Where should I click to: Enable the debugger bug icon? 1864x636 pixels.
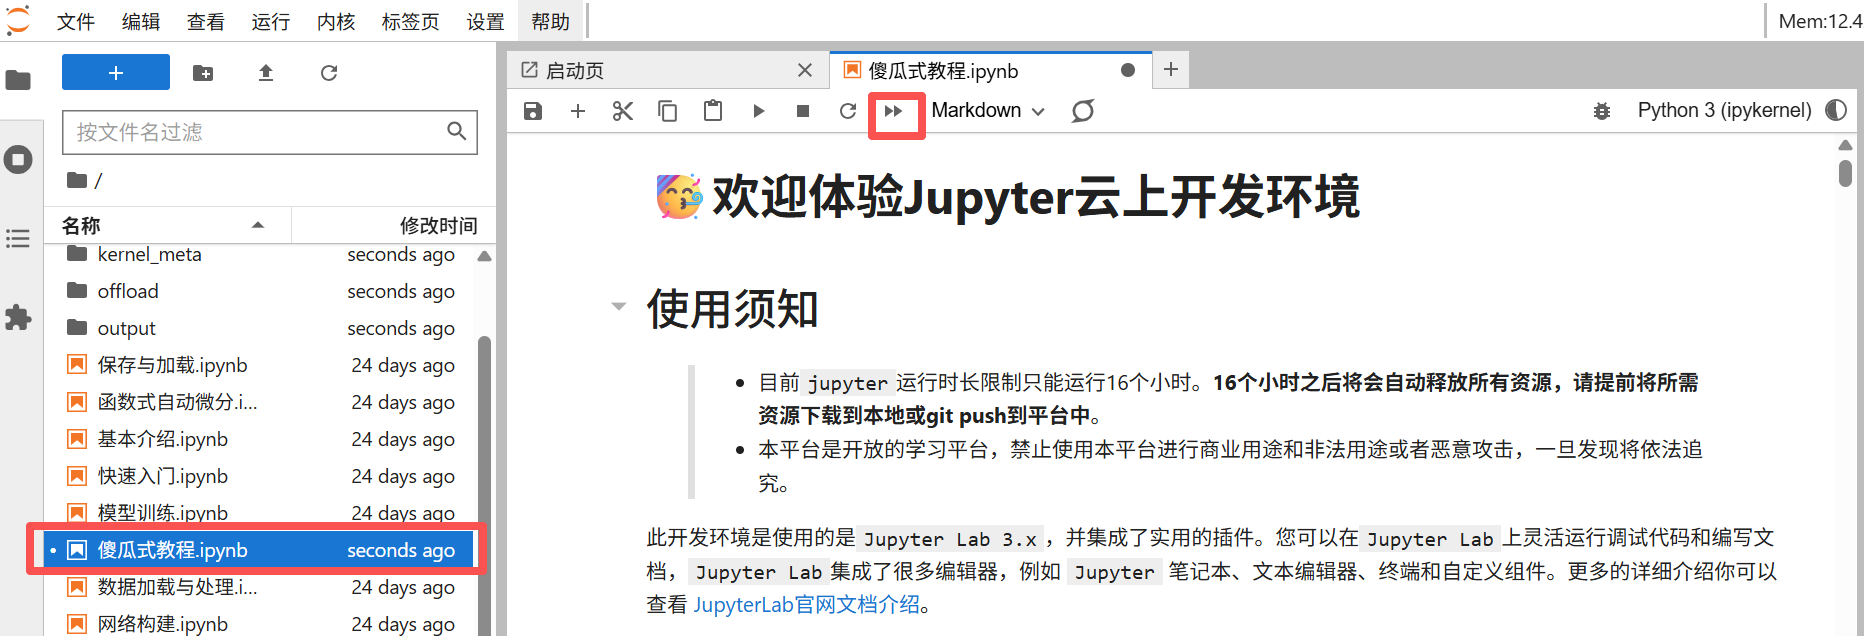pyautogui.click(x=1602, y=111)
